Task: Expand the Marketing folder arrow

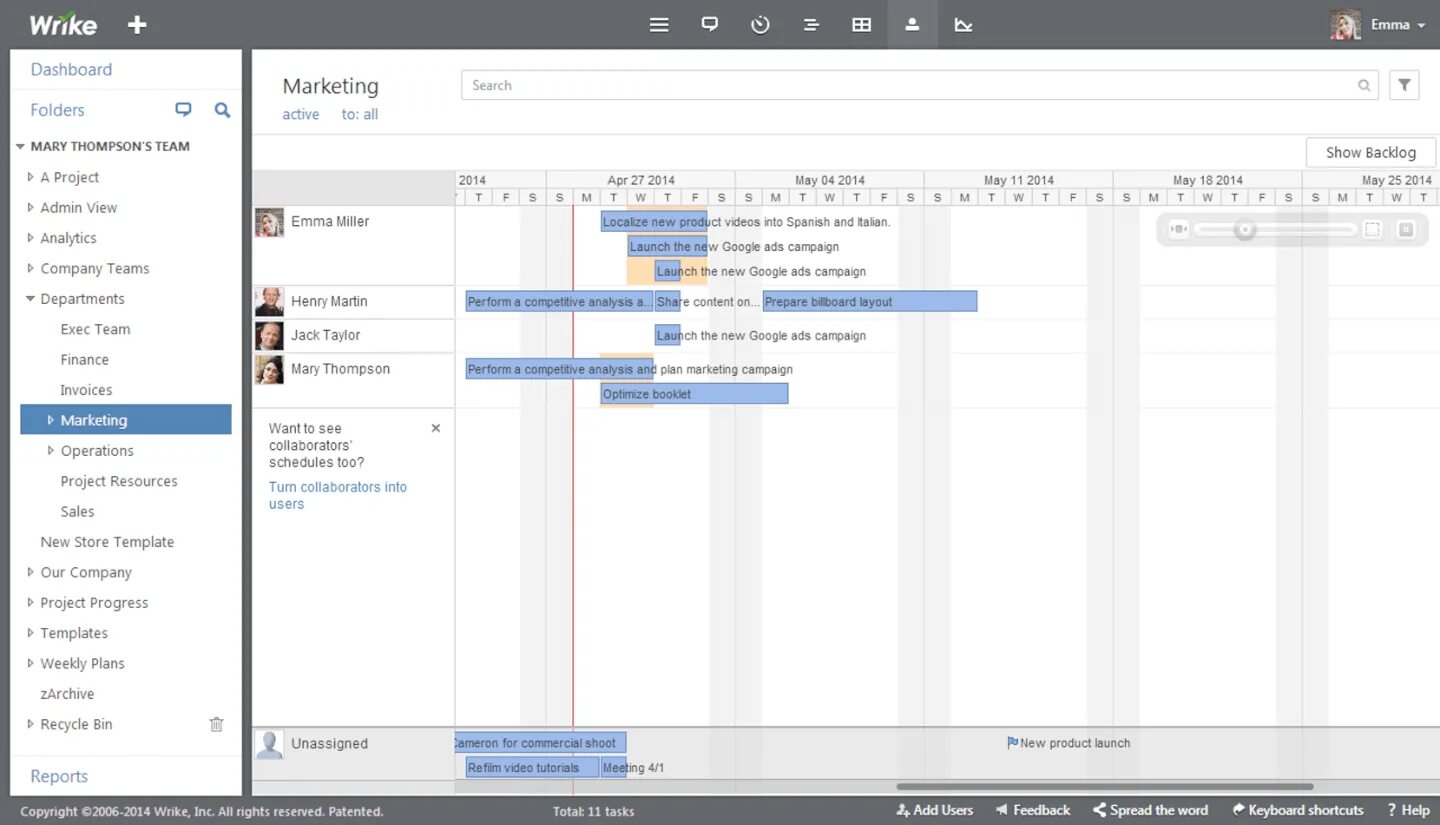Action: (50, 420)
